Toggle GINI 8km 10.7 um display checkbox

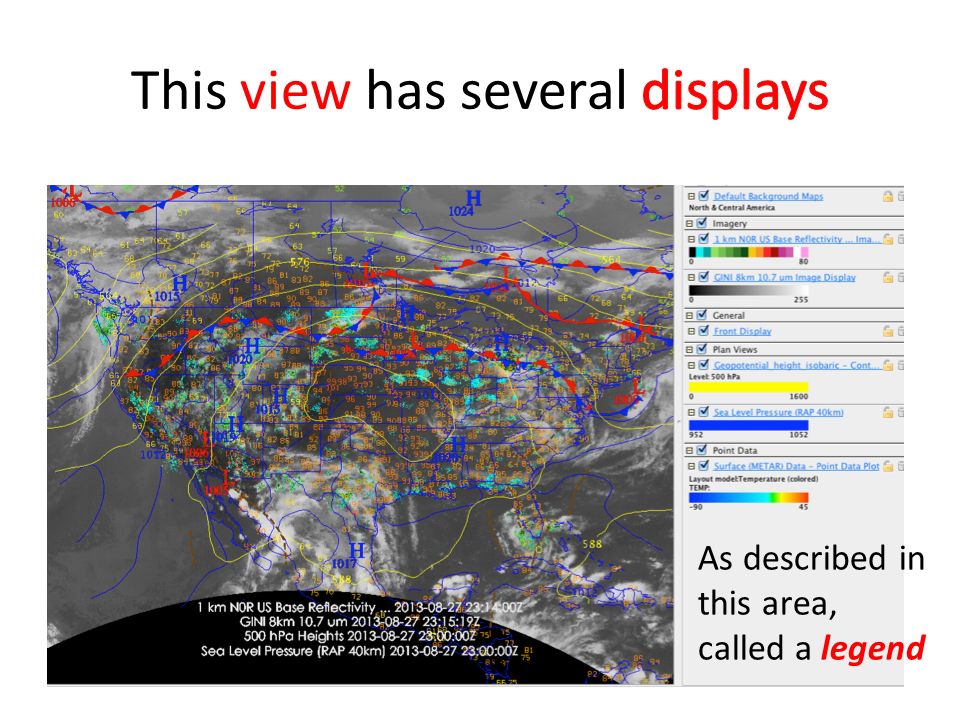[703, 277]
